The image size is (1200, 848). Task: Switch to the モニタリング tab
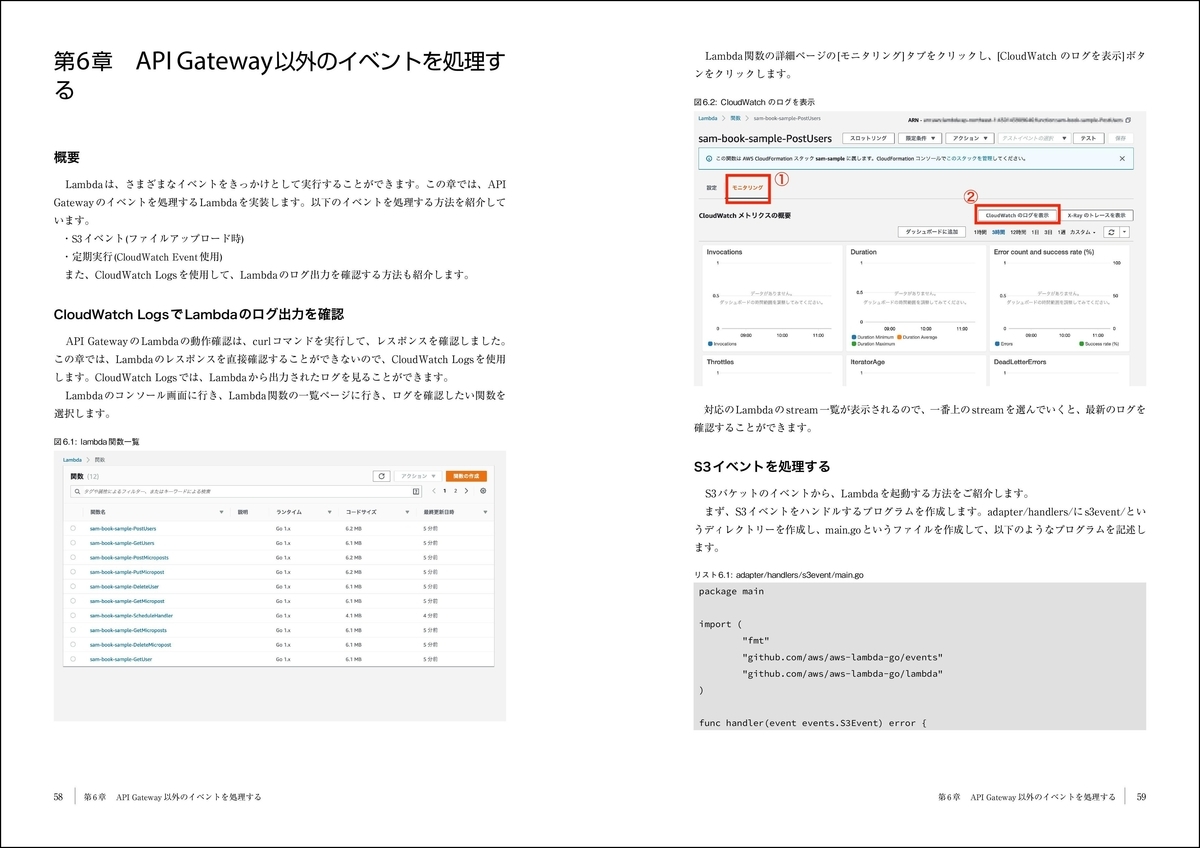click(747, 187)
